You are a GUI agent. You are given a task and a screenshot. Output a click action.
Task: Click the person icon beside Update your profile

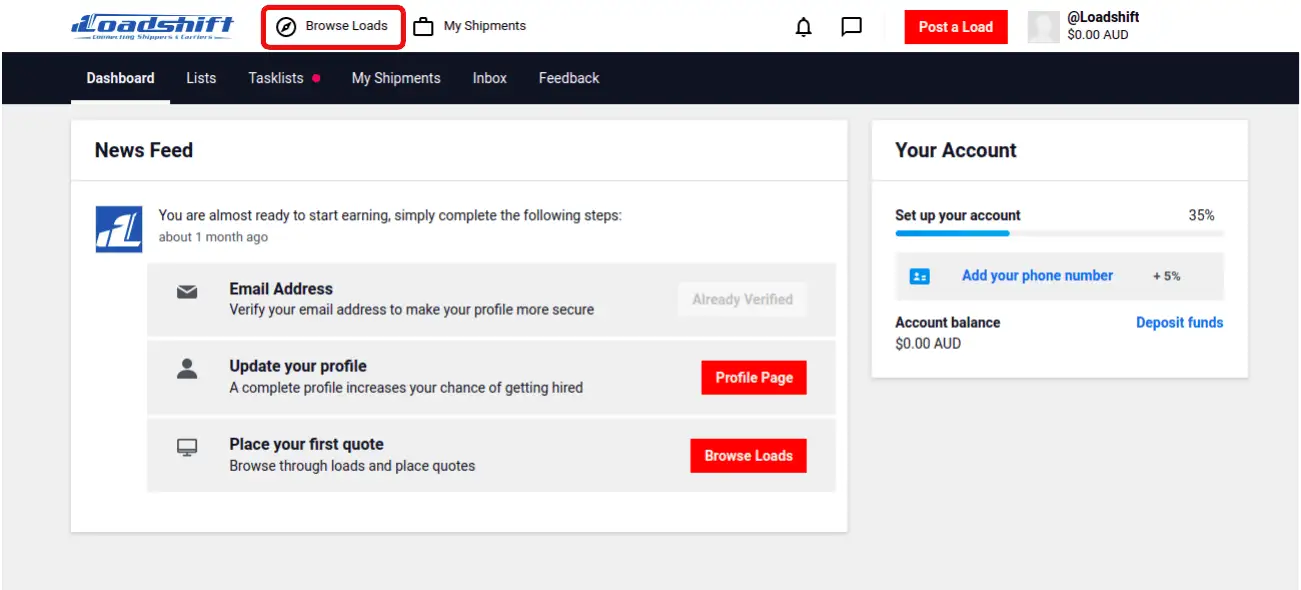point(187,369)
